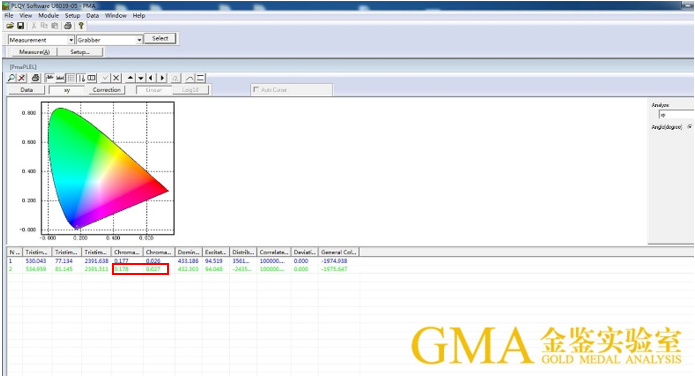Toggle the Auto Cursor checkbox
Screen dimensions: 695x377
point(256,89)
